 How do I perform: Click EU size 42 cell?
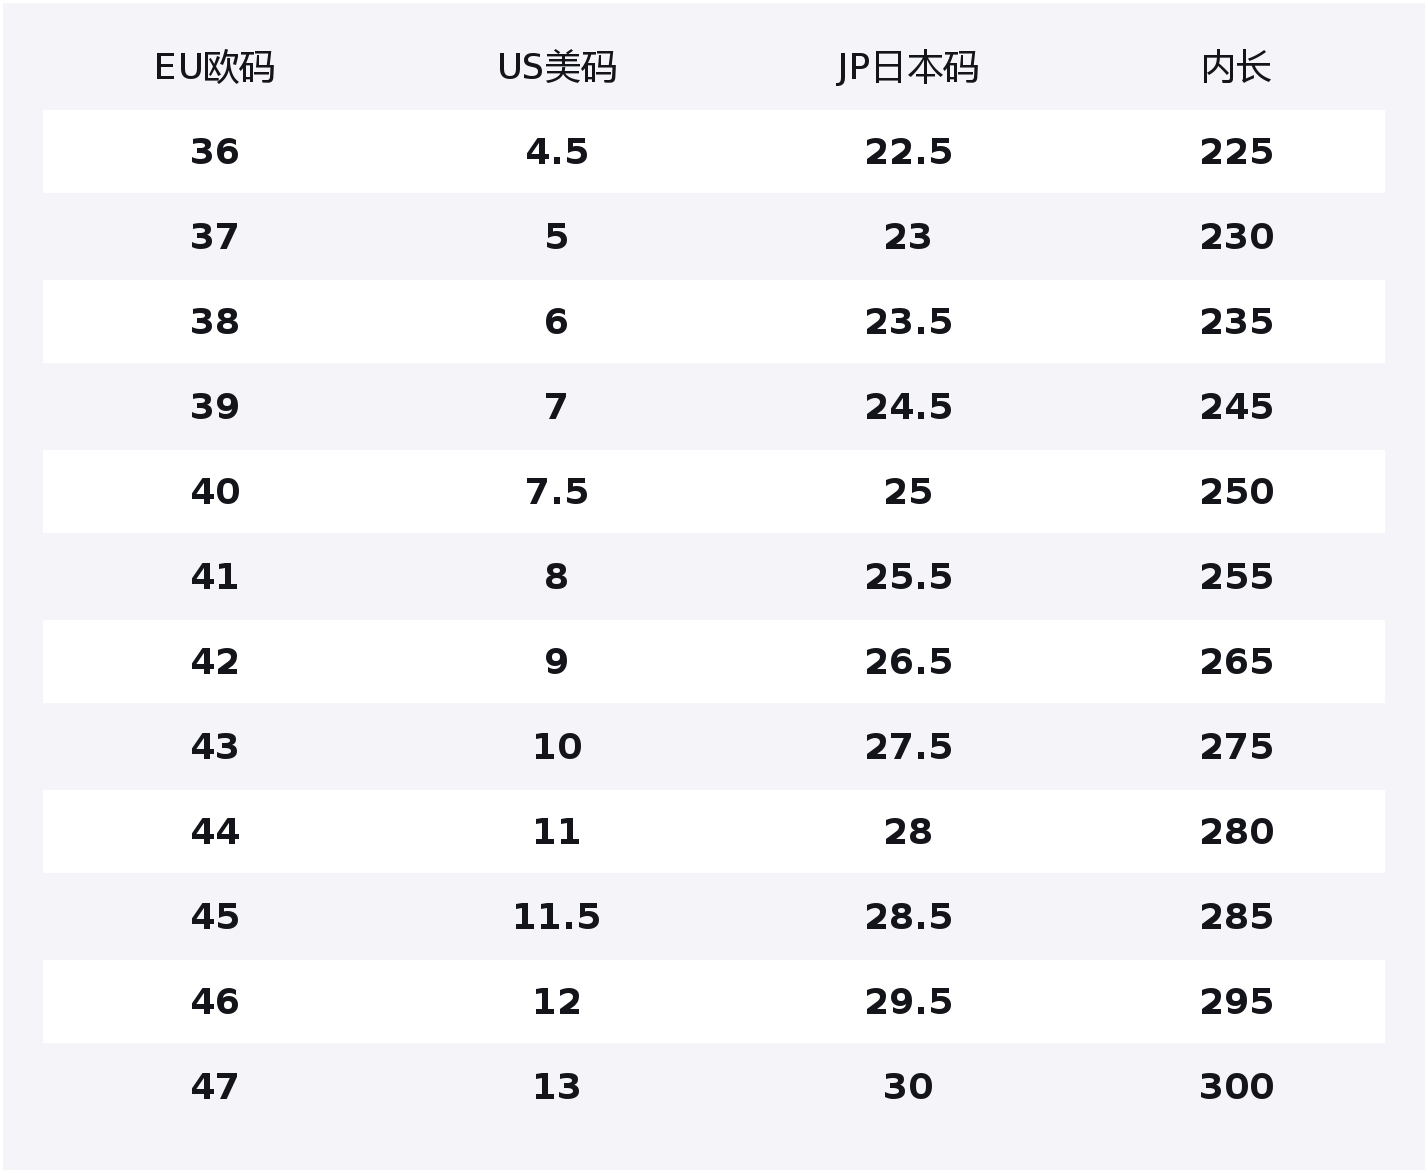pos(215,662)
